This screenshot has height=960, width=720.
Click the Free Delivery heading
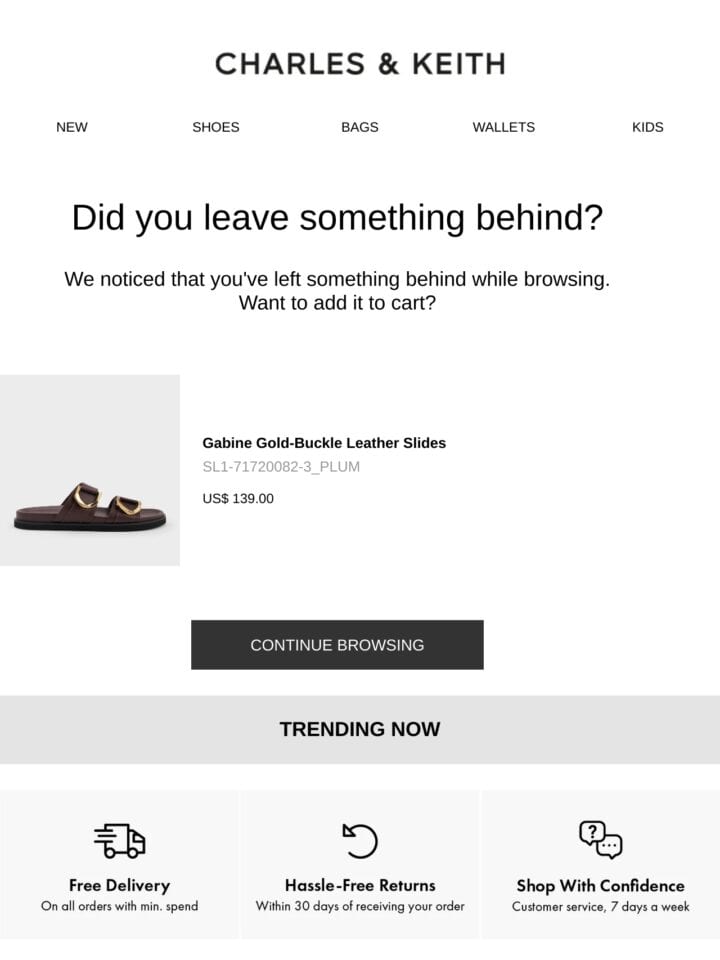coord(119,885)
